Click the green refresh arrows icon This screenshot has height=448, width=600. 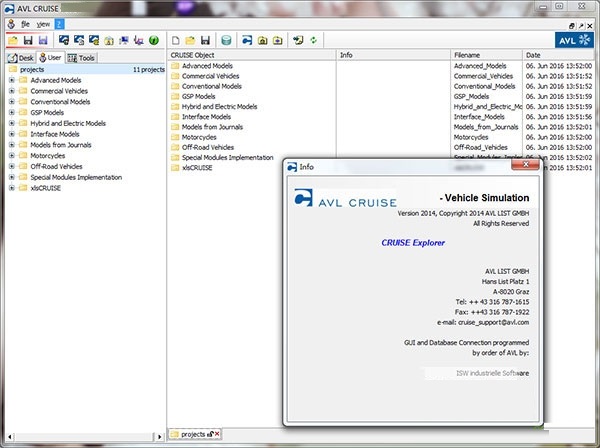click(315, 41)
